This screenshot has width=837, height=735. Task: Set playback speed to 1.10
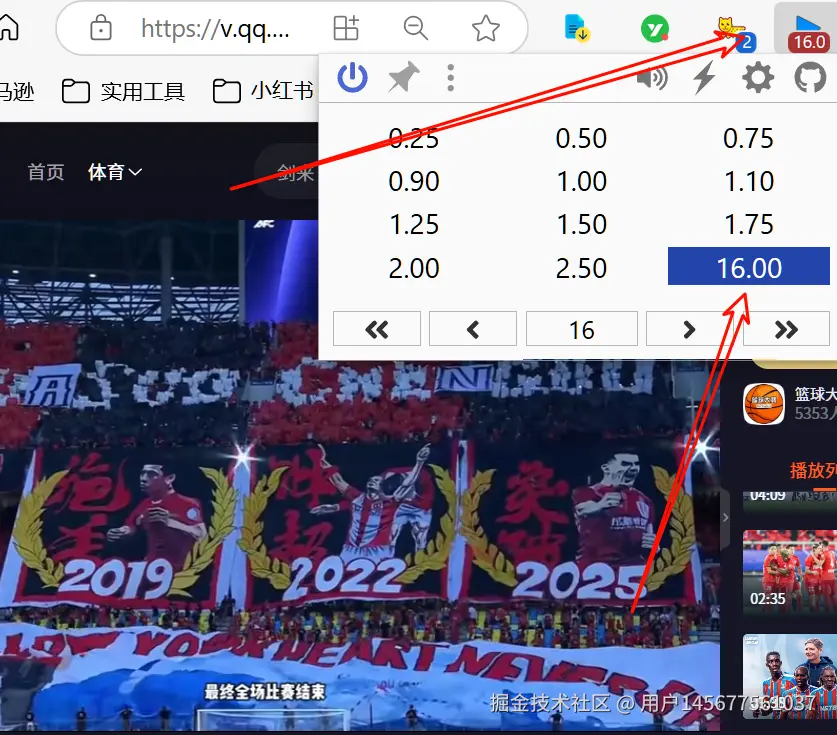[x=748, y=181]
